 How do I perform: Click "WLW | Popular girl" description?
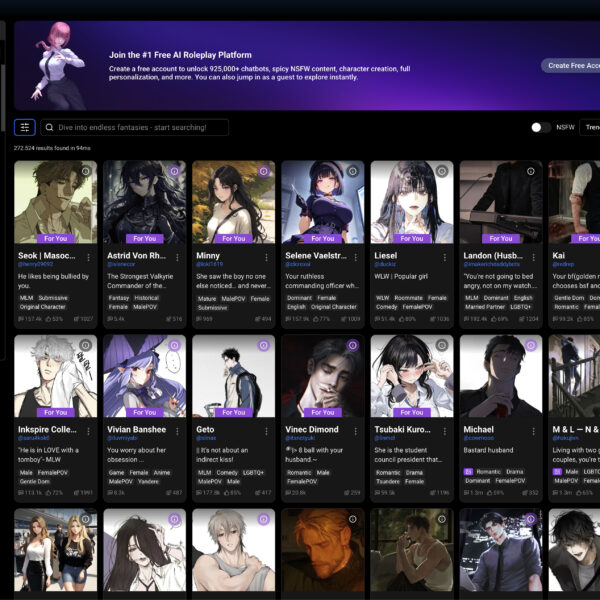(x=401, y=276)
